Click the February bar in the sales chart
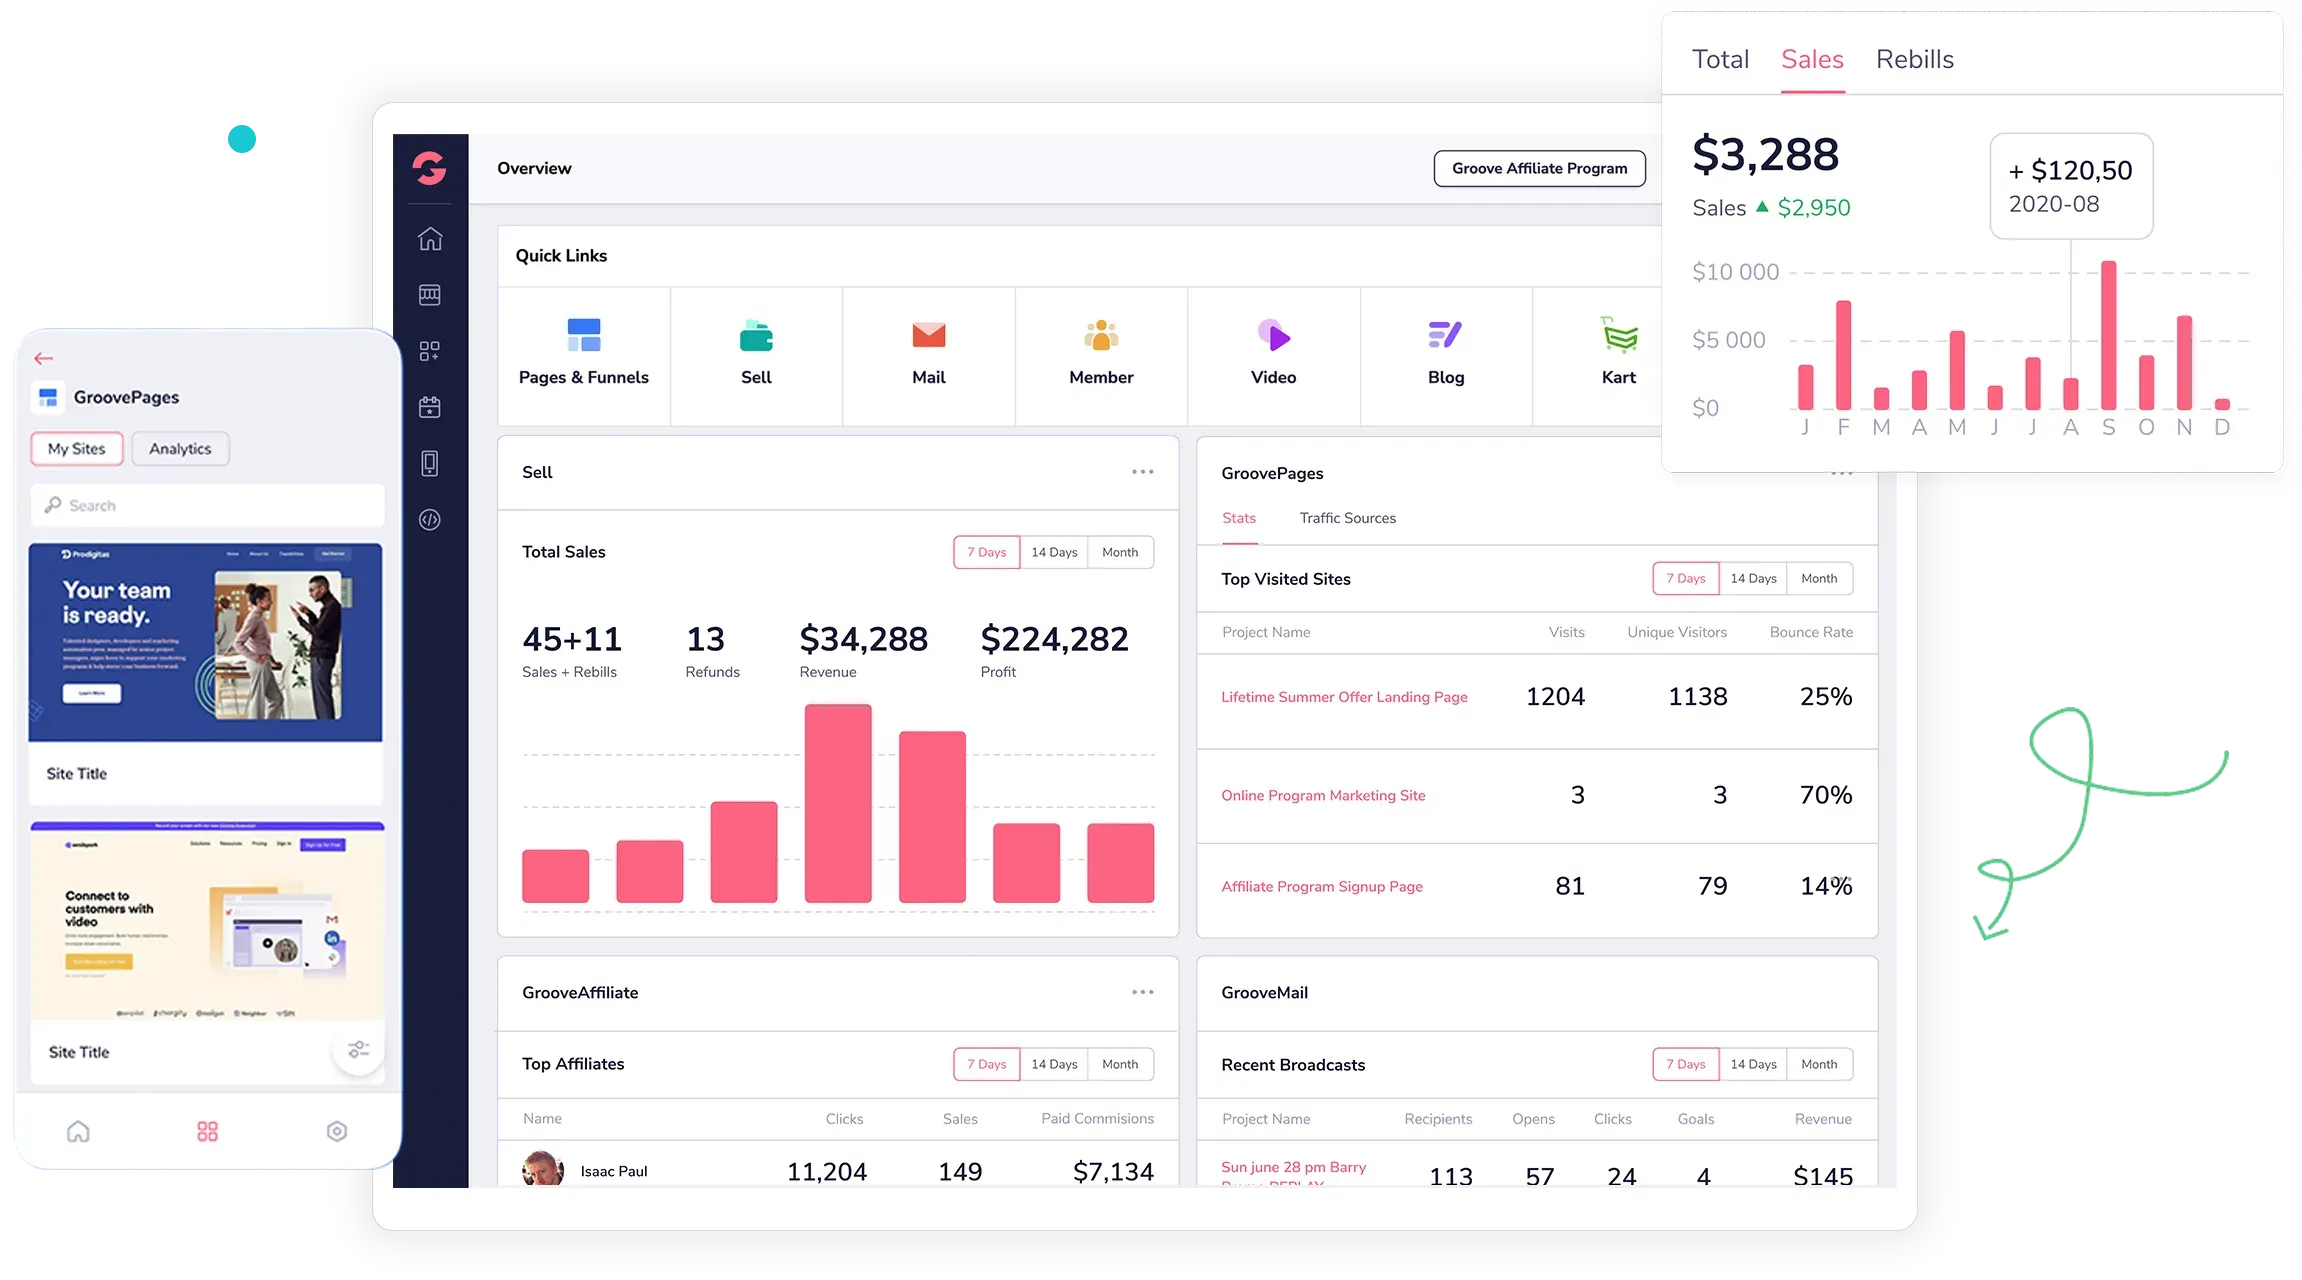Screen dimensions: 2302x1280 (x=1843, y=355)
